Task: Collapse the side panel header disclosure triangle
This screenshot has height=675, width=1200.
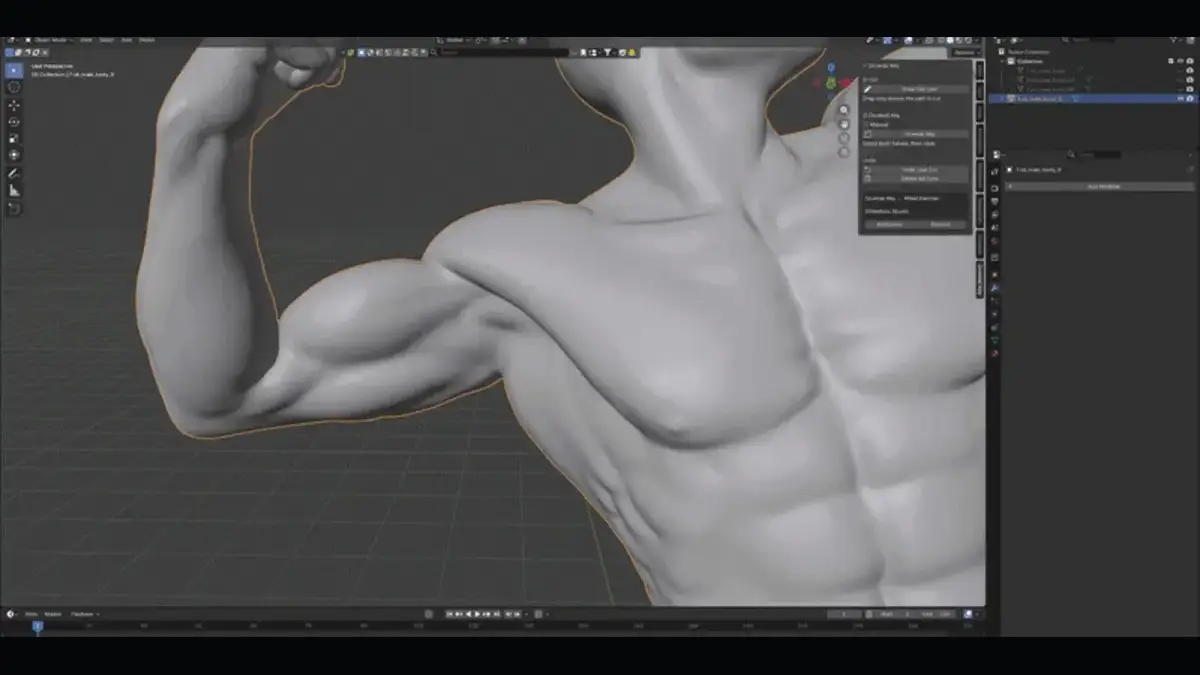Action: point(865,66)
